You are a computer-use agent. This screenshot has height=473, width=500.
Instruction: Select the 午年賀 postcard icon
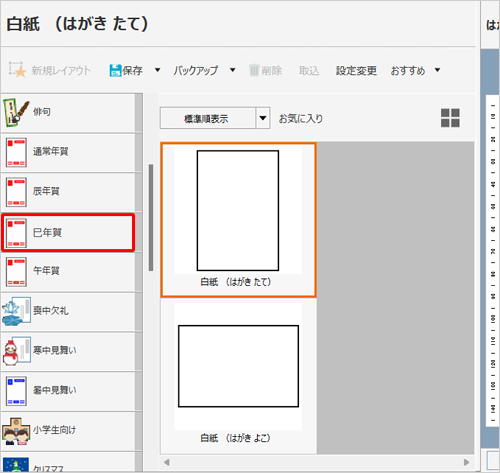pyautogui.click(x=16, y=272)
